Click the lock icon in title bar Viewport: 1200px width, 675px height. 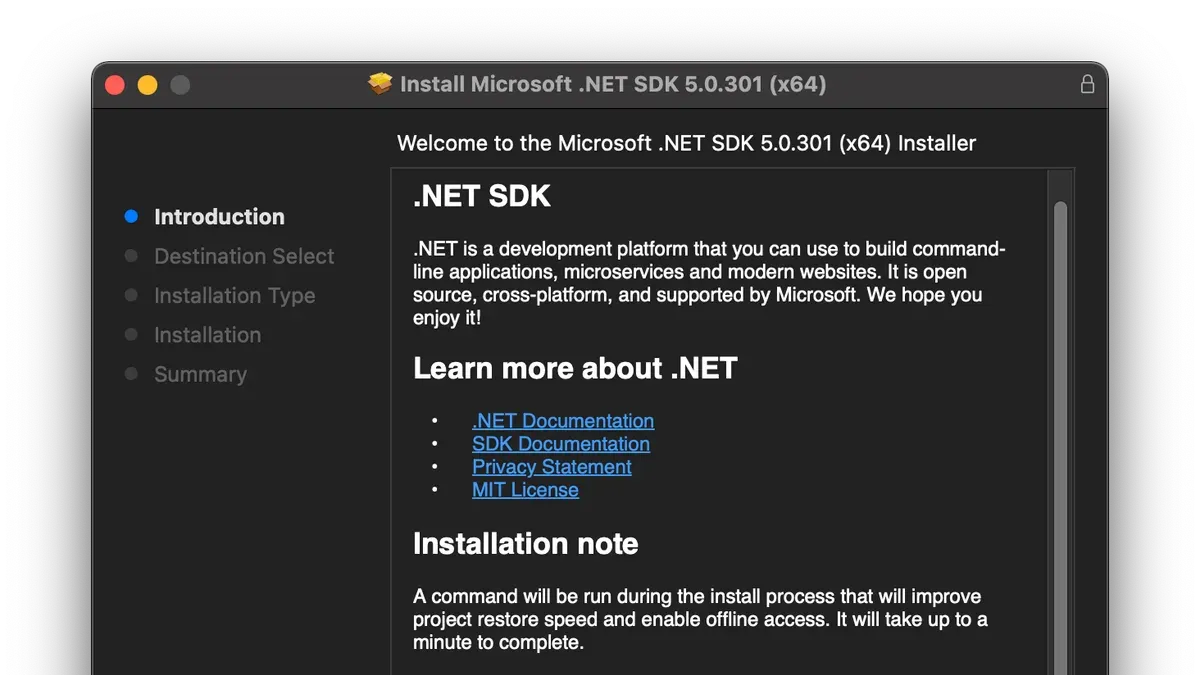1087,85
